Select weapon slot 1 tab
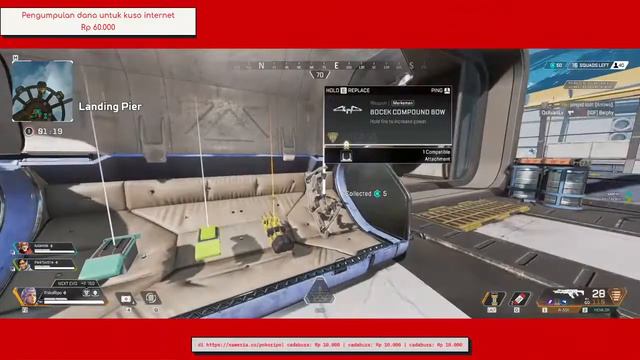The width and height of the screenshot is (640, 360). pyautogui.click(x=559, y=310)
